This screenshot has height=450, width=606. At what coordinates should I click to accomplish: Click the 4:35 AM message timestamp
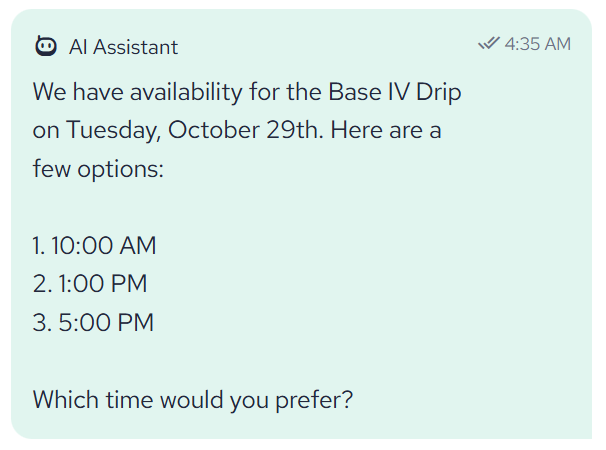(538, 44)
